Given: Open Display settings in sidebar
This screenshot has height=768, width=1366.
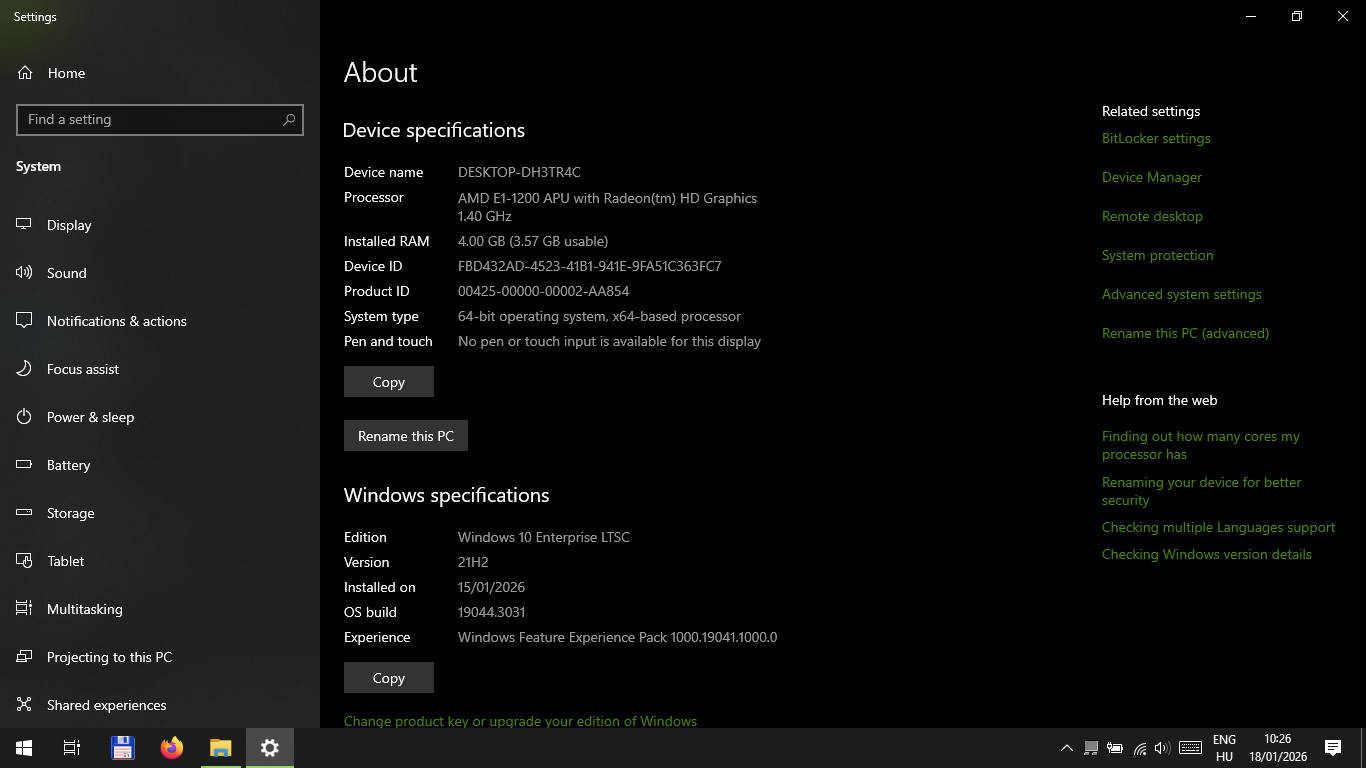Looking at the screenshot, I should tap(160, 225).
